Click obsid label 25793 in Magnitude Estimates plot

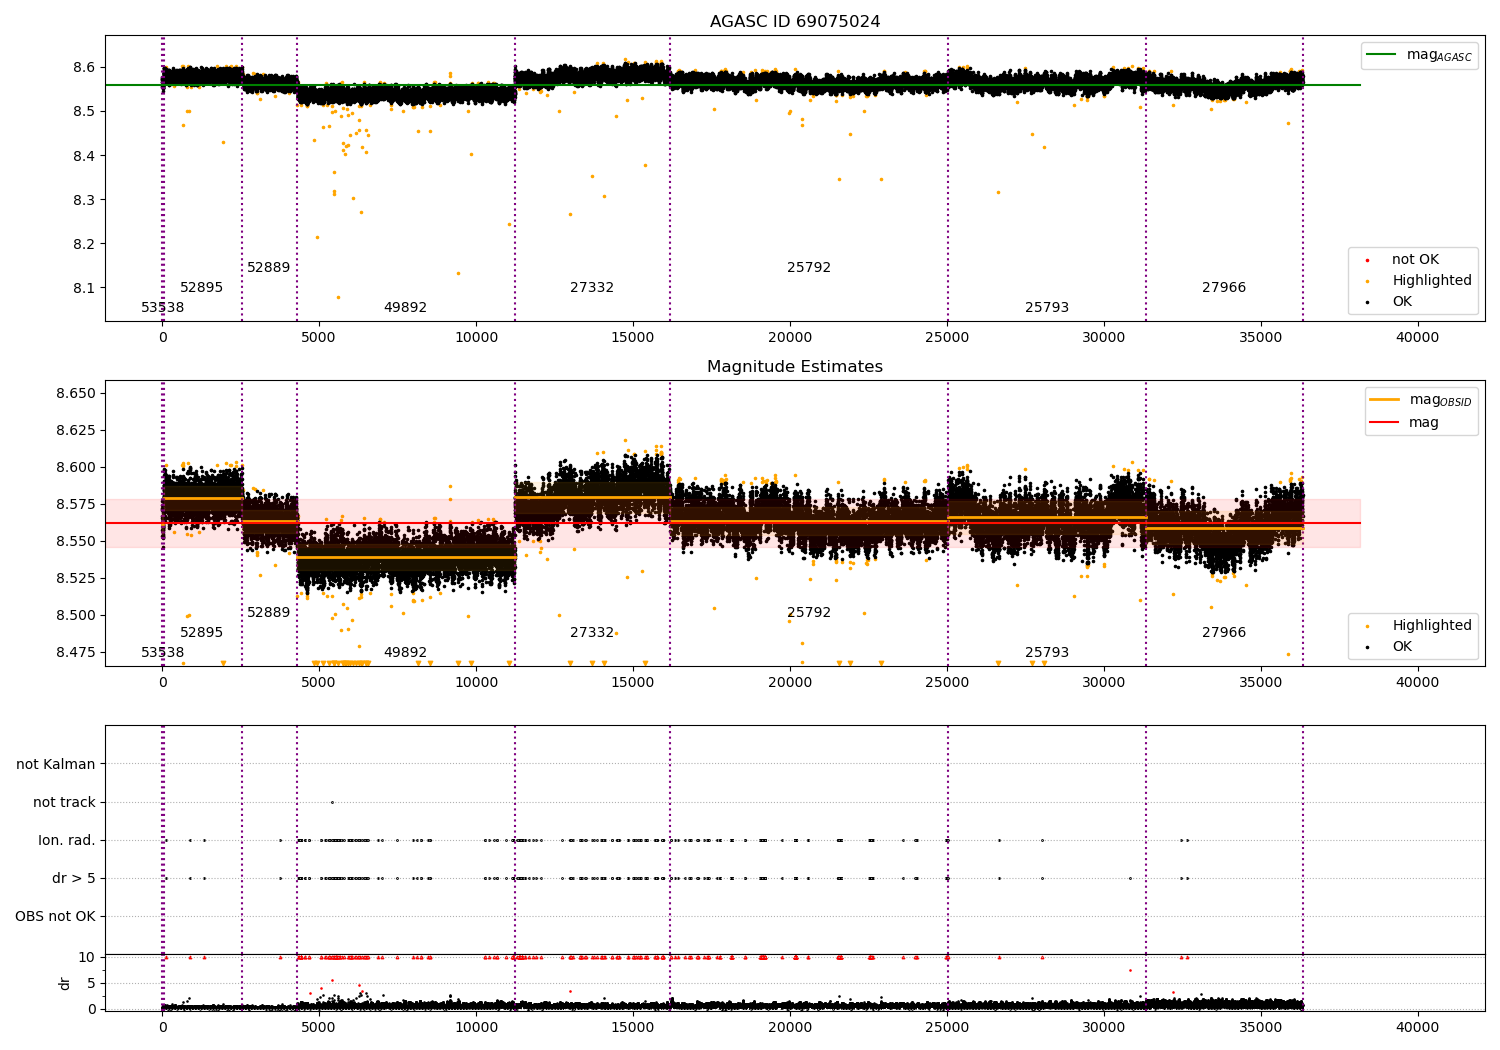1047,653
